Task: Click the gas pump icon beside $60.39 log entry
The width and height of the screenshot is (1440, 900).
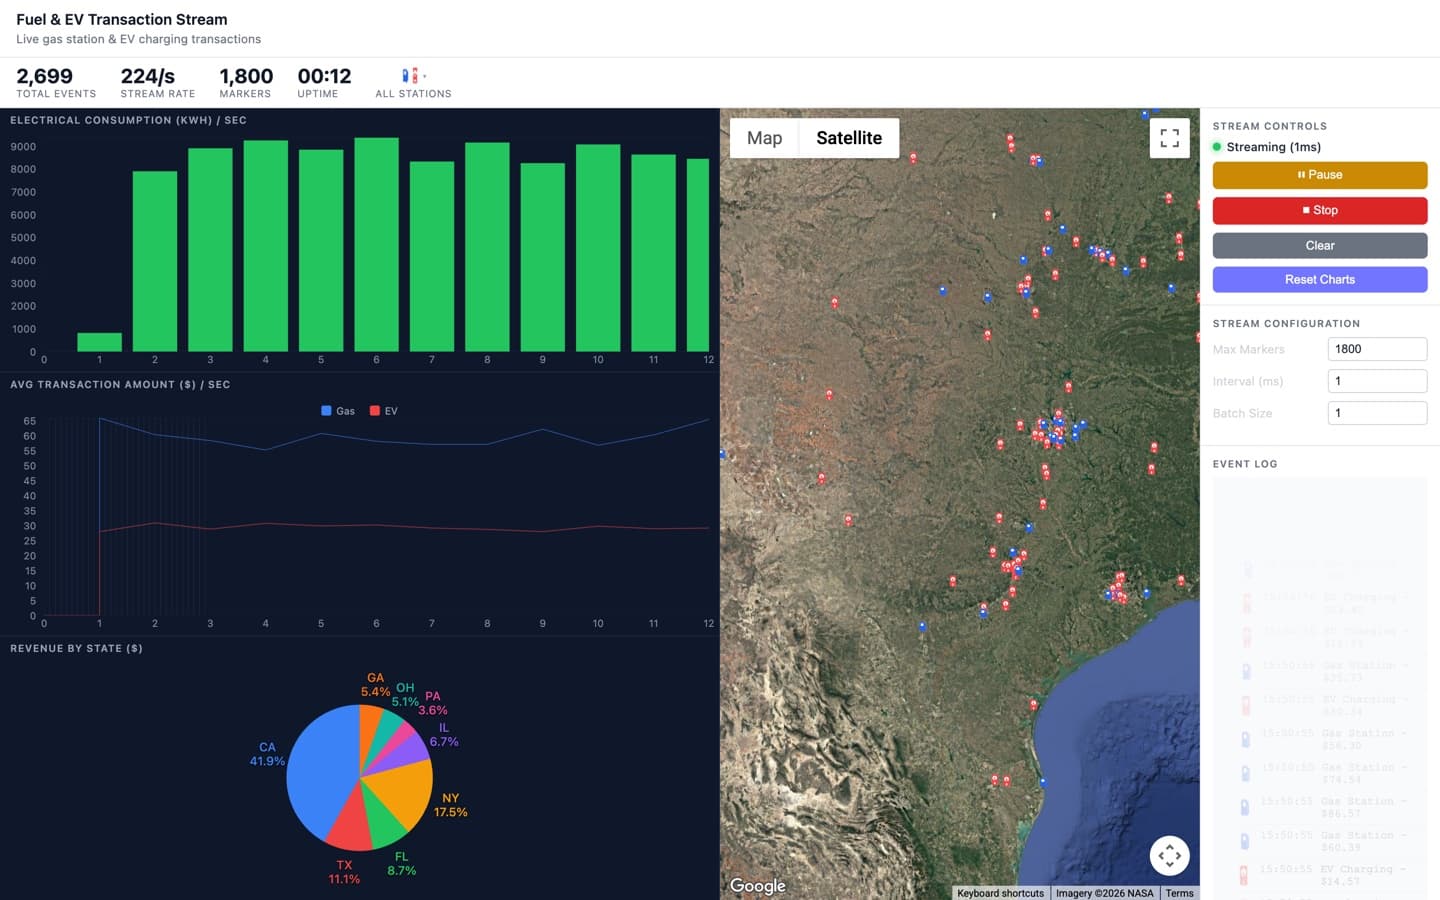Action: [1246, 842]
